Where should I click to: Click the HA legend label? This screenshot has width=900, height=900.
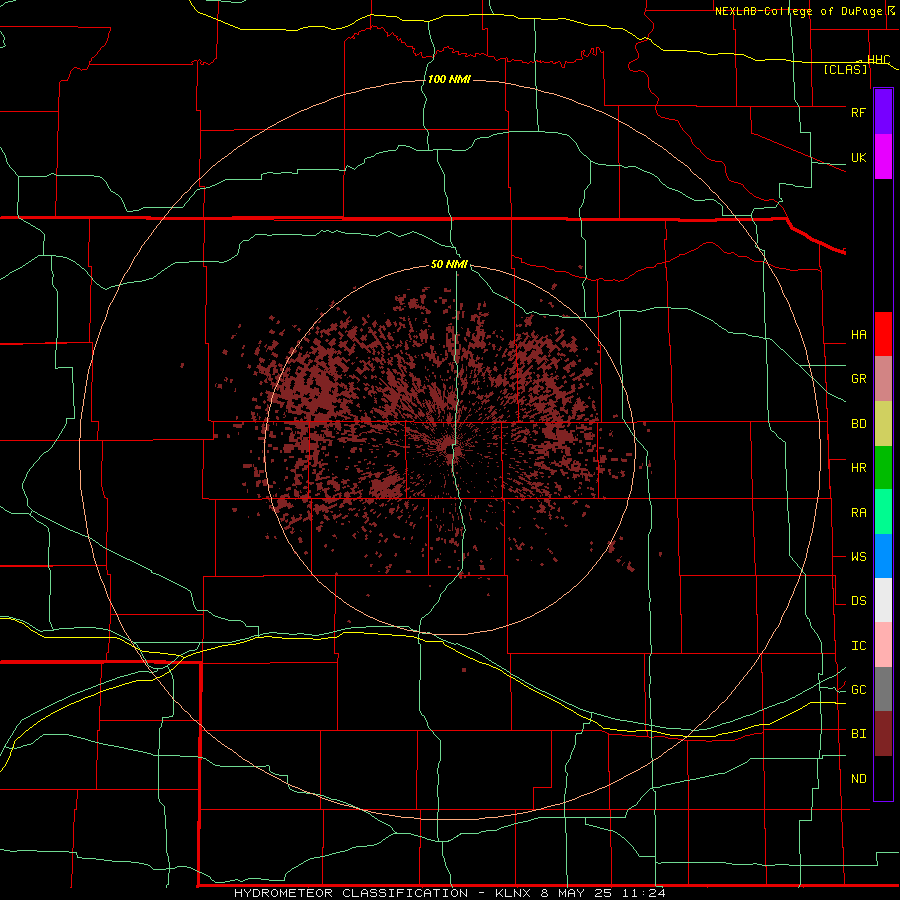tap(858, 334)
